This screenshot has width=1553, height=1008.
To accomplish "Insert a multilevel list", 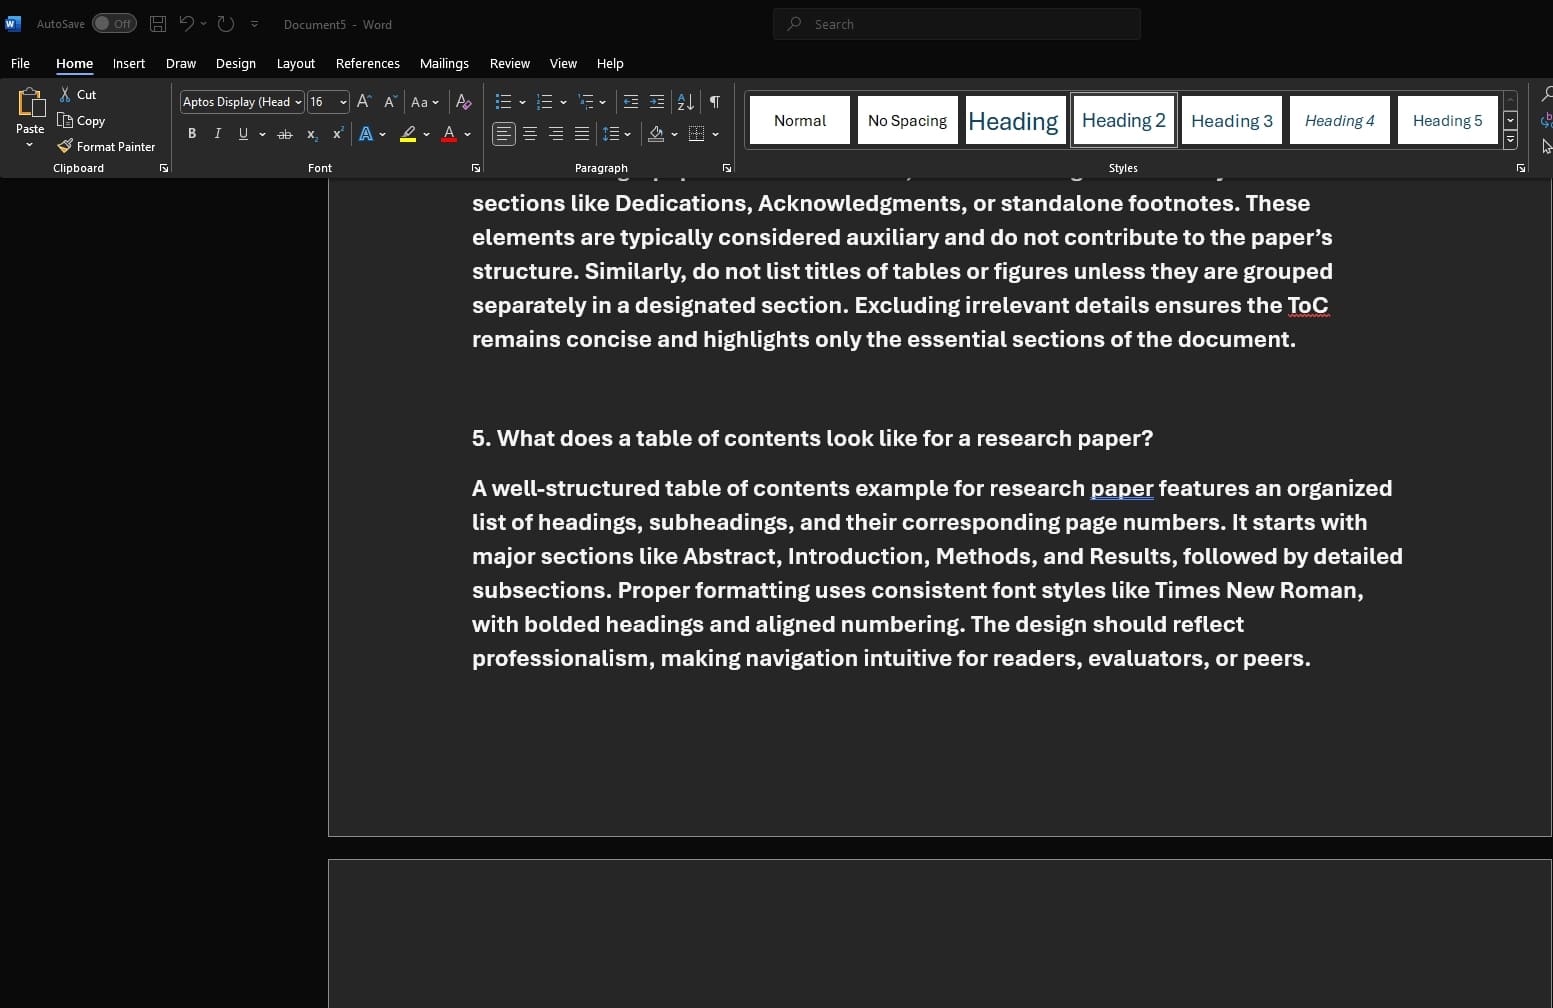I will click(586, 102).
